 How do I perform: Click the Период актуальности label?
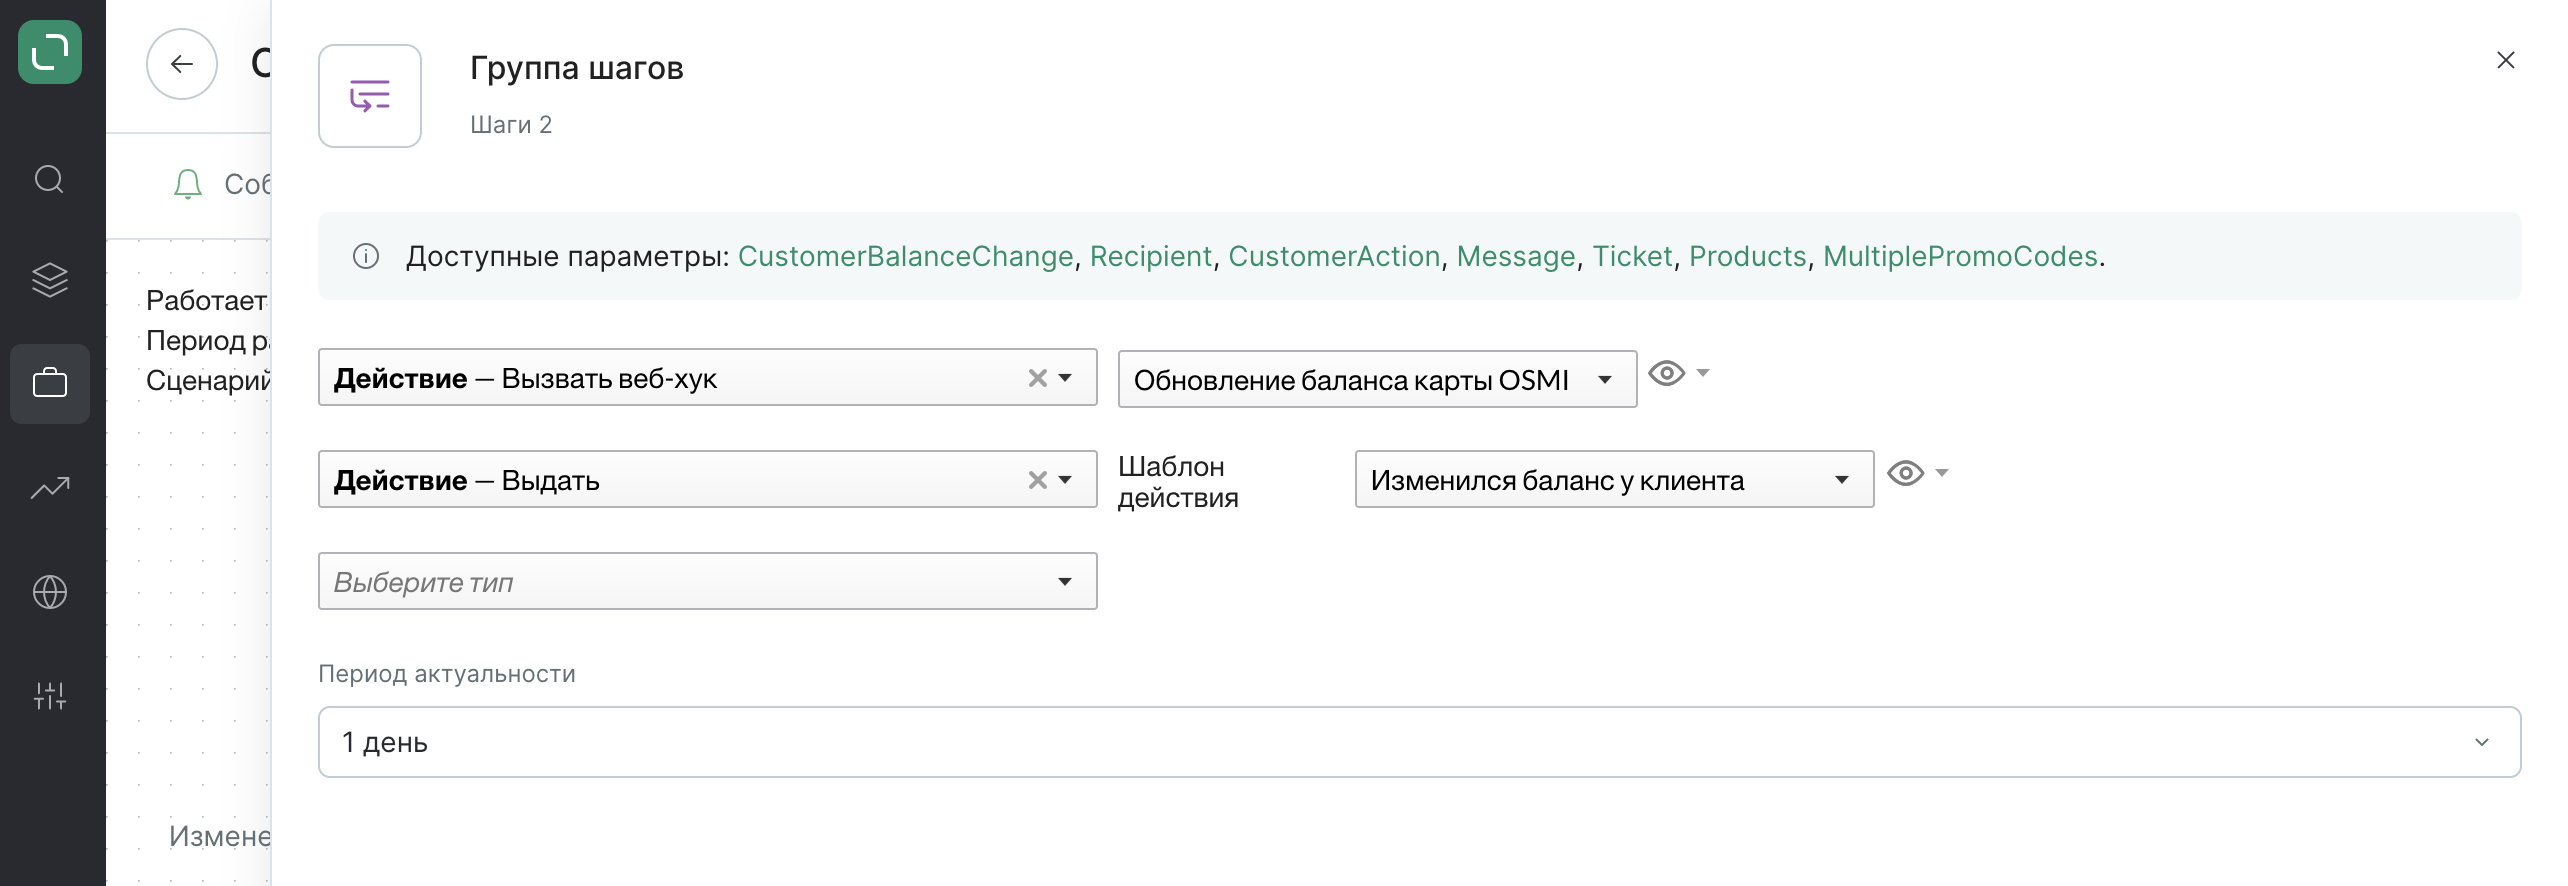447,674
